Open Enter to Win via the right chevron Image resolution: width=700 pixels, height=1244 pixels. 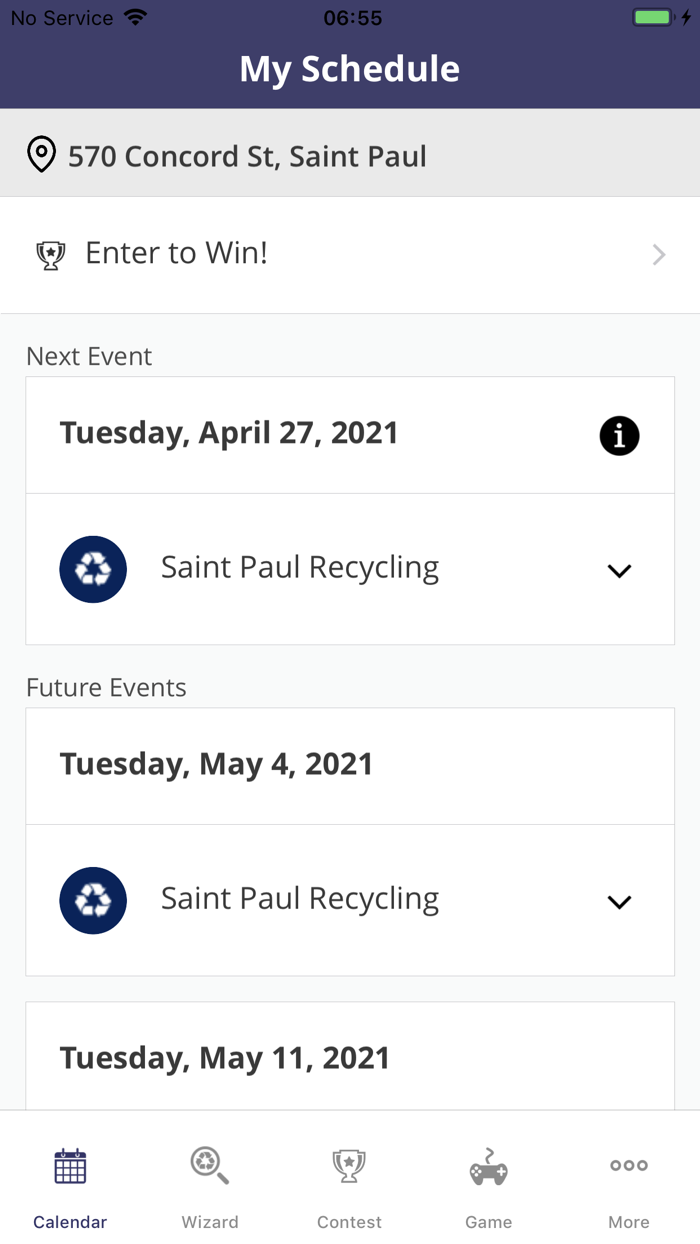coord(658,254)
